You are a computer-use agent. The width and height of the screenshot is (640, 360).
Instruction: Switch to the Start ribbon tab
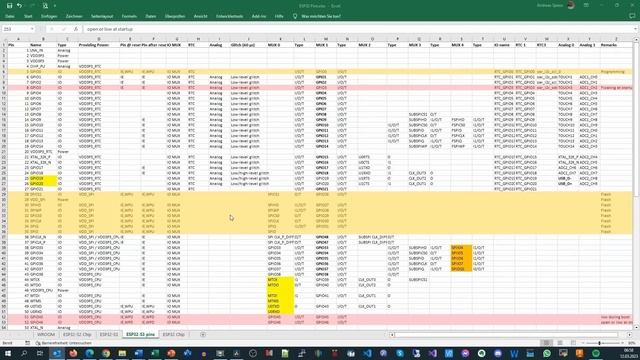(28, 16)
